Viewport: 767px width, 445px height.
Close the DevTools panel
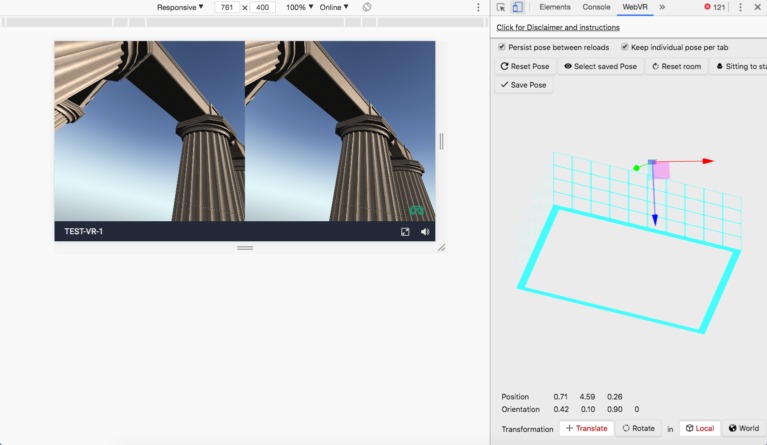tap(757, 7)
